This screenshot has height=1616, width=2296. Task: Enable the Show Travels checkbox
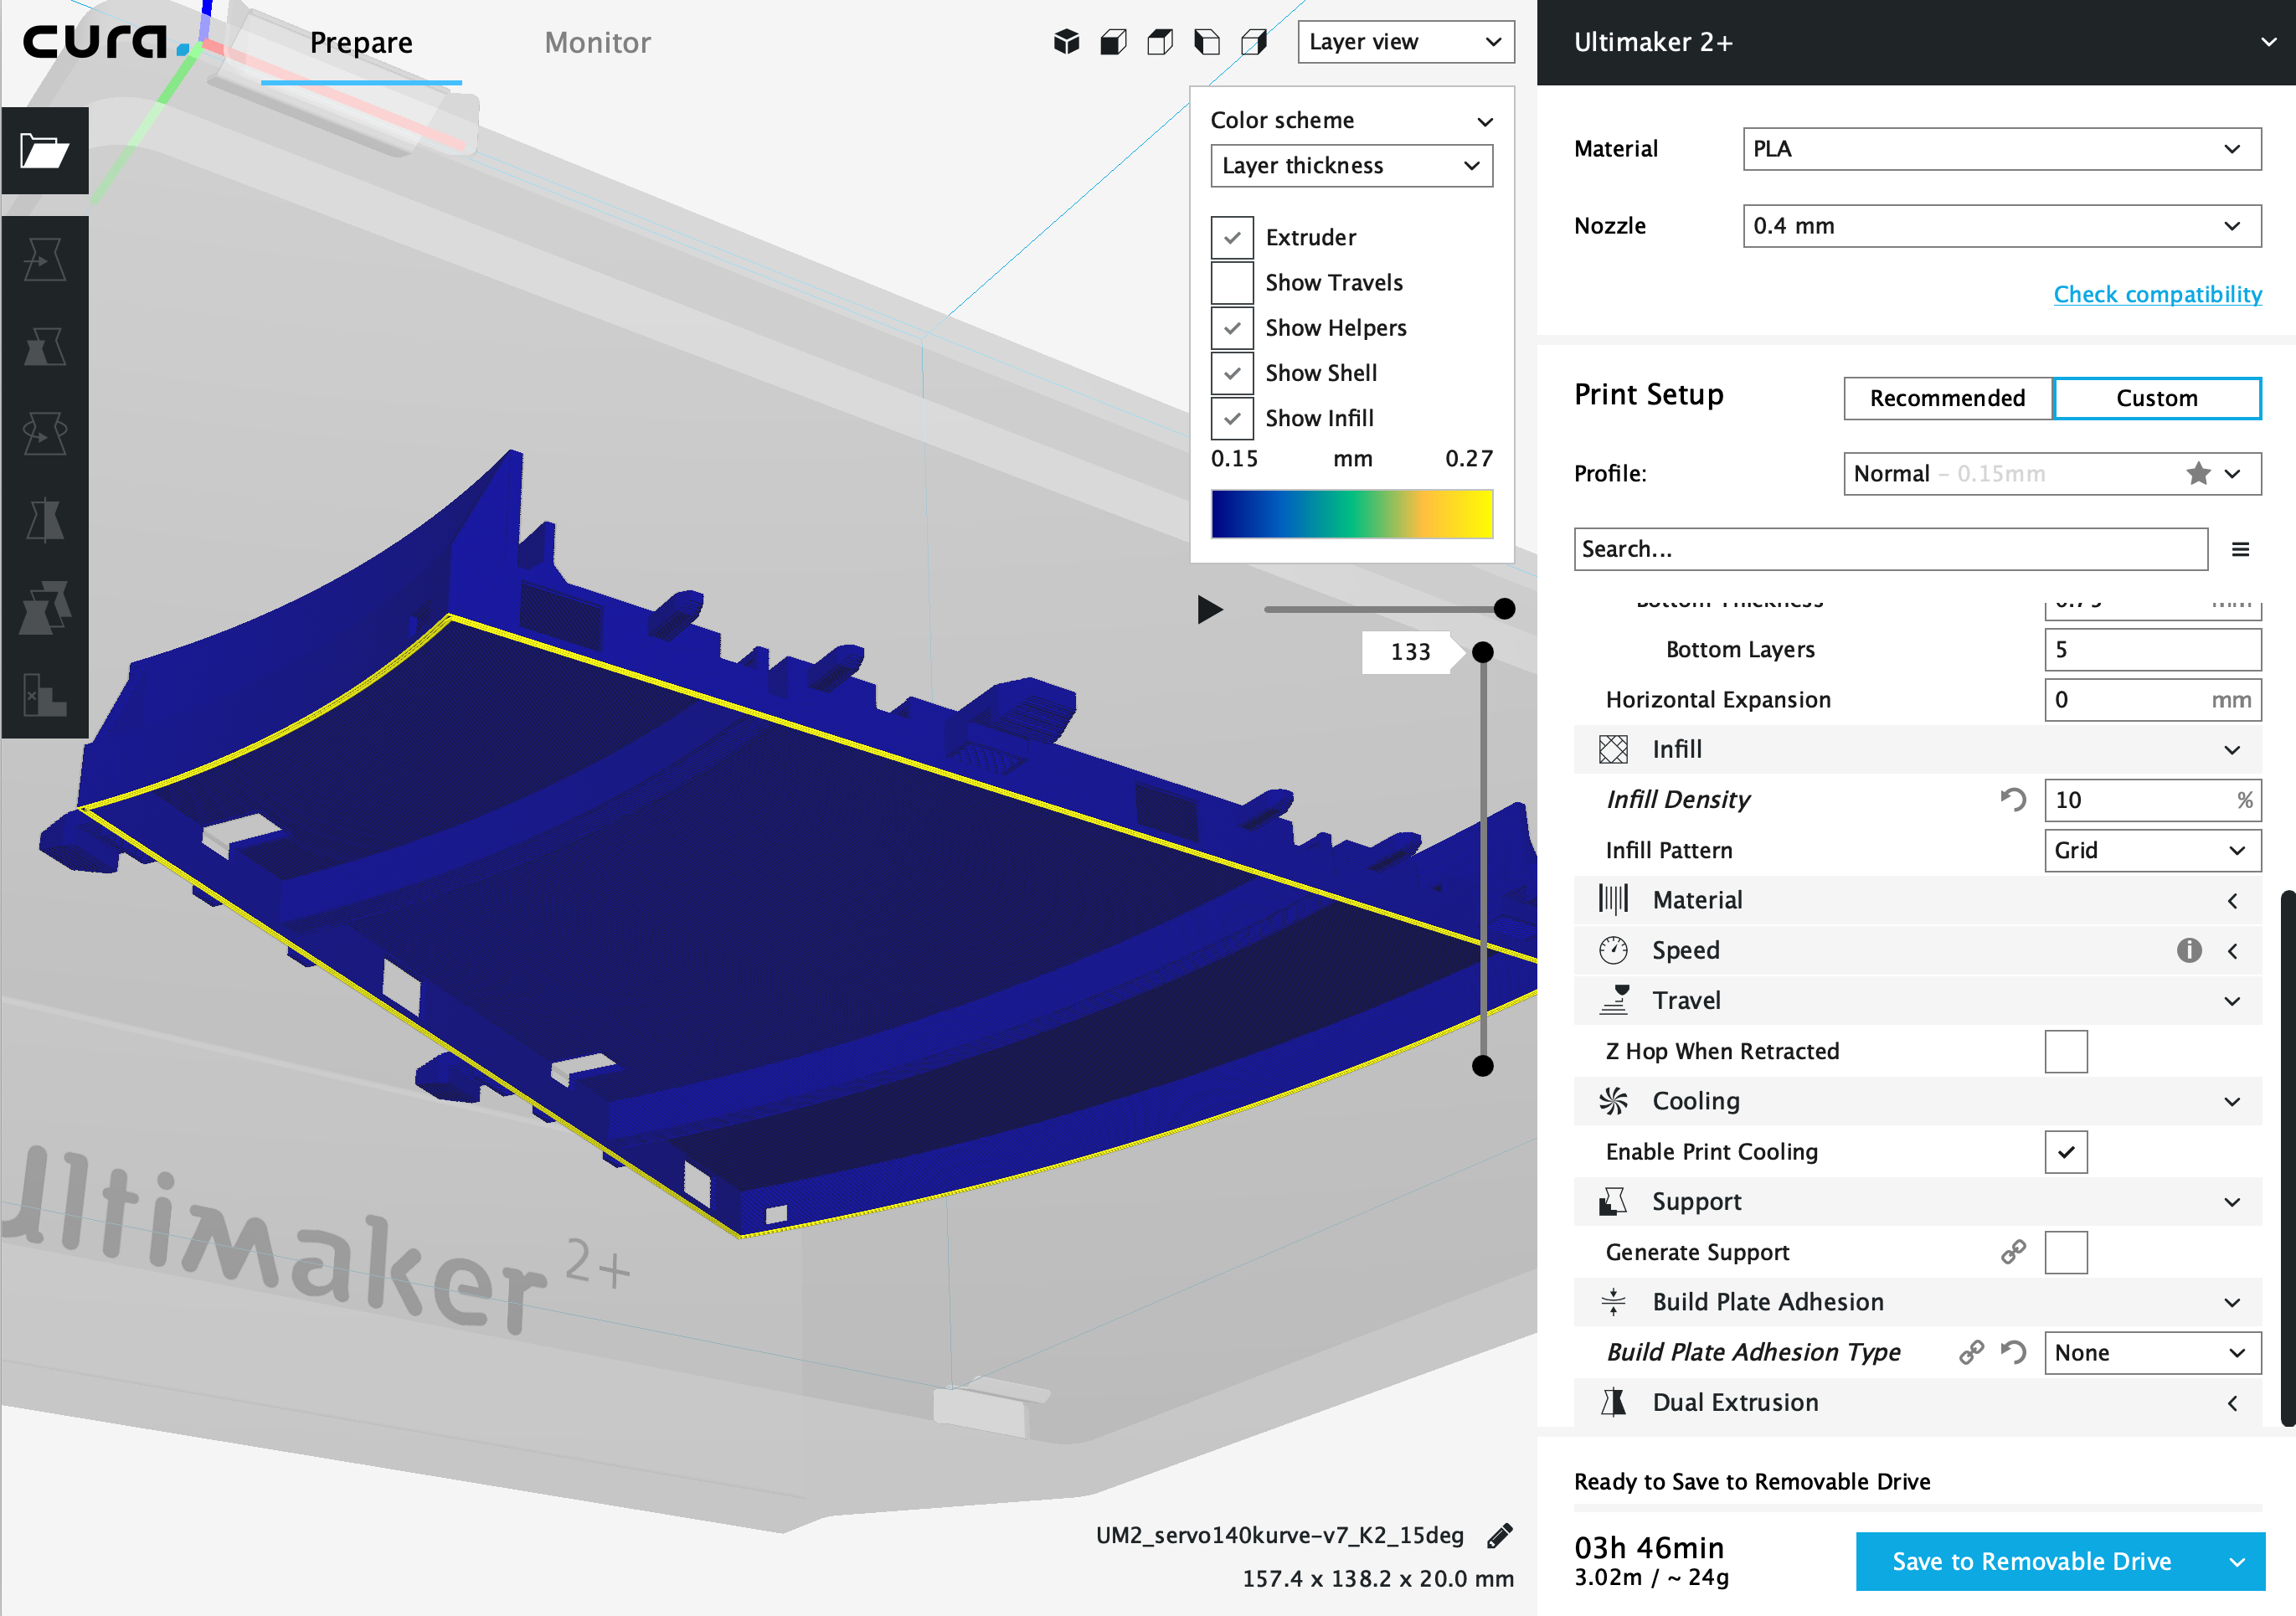pyautogui.click(x=1232, y=283)
